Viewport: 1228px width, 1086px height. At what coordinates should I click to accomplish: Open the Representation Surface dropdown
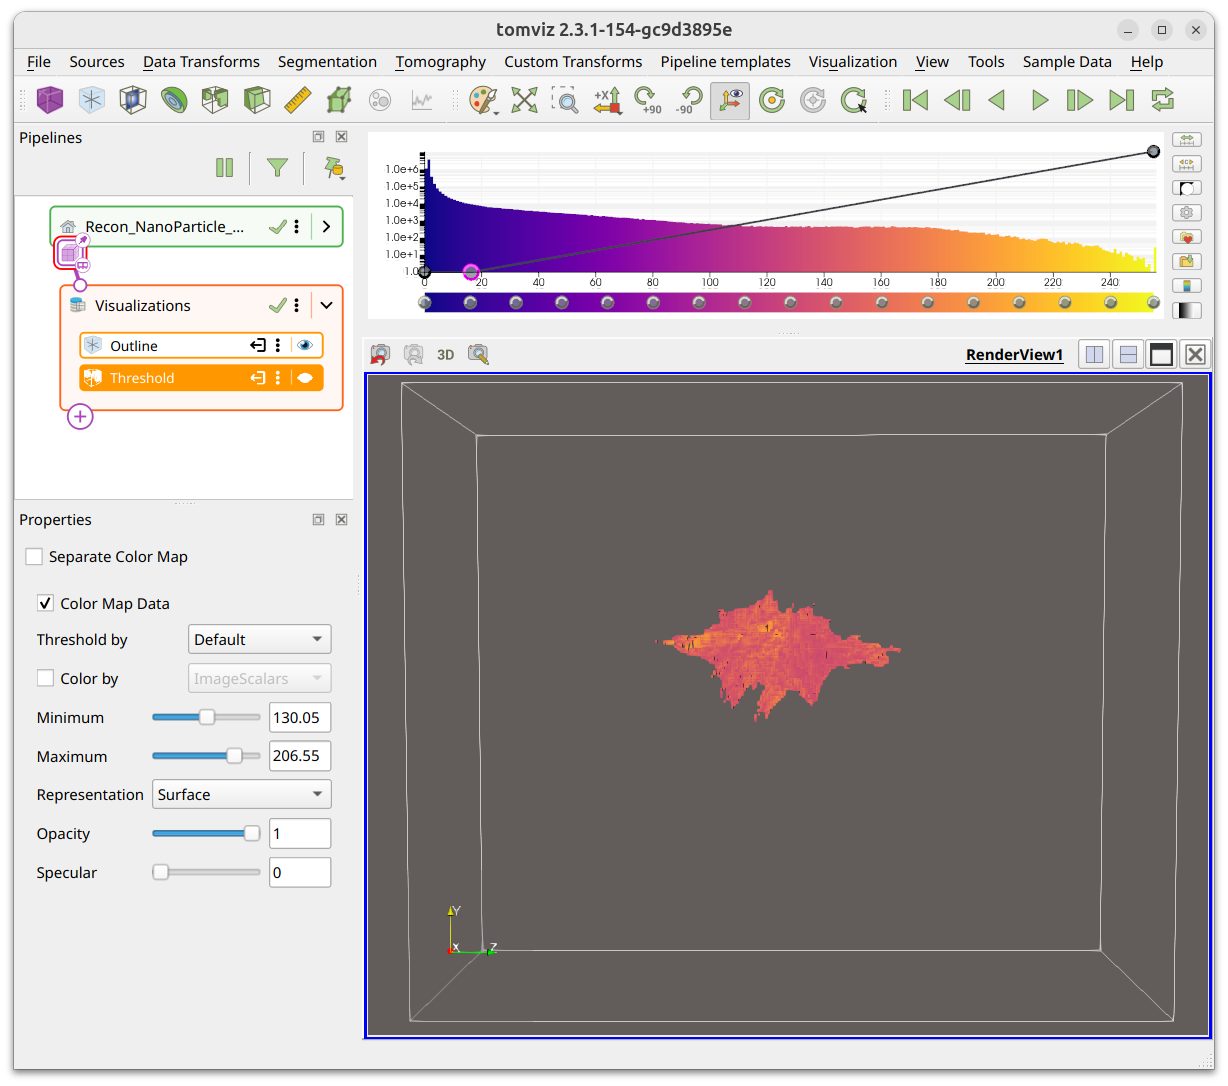pos(241,795)
